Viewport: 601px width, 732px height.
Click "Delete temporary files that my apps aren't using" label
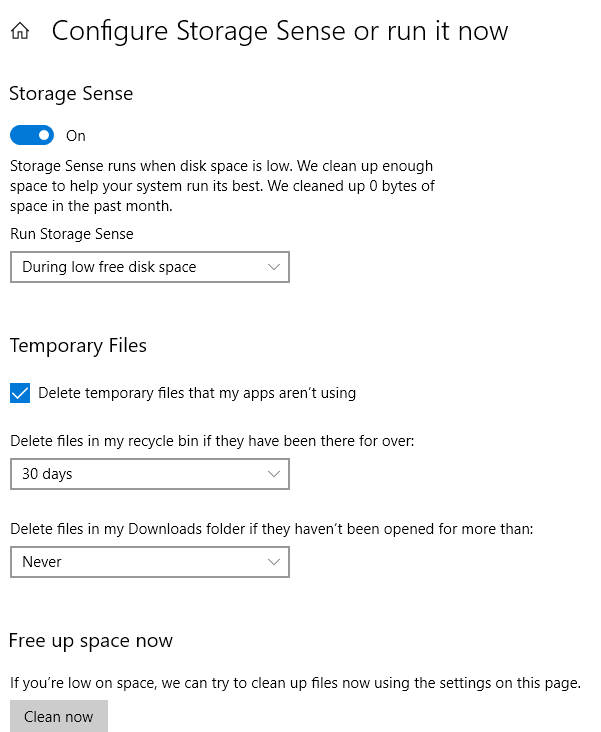click(x=197, y=393)
